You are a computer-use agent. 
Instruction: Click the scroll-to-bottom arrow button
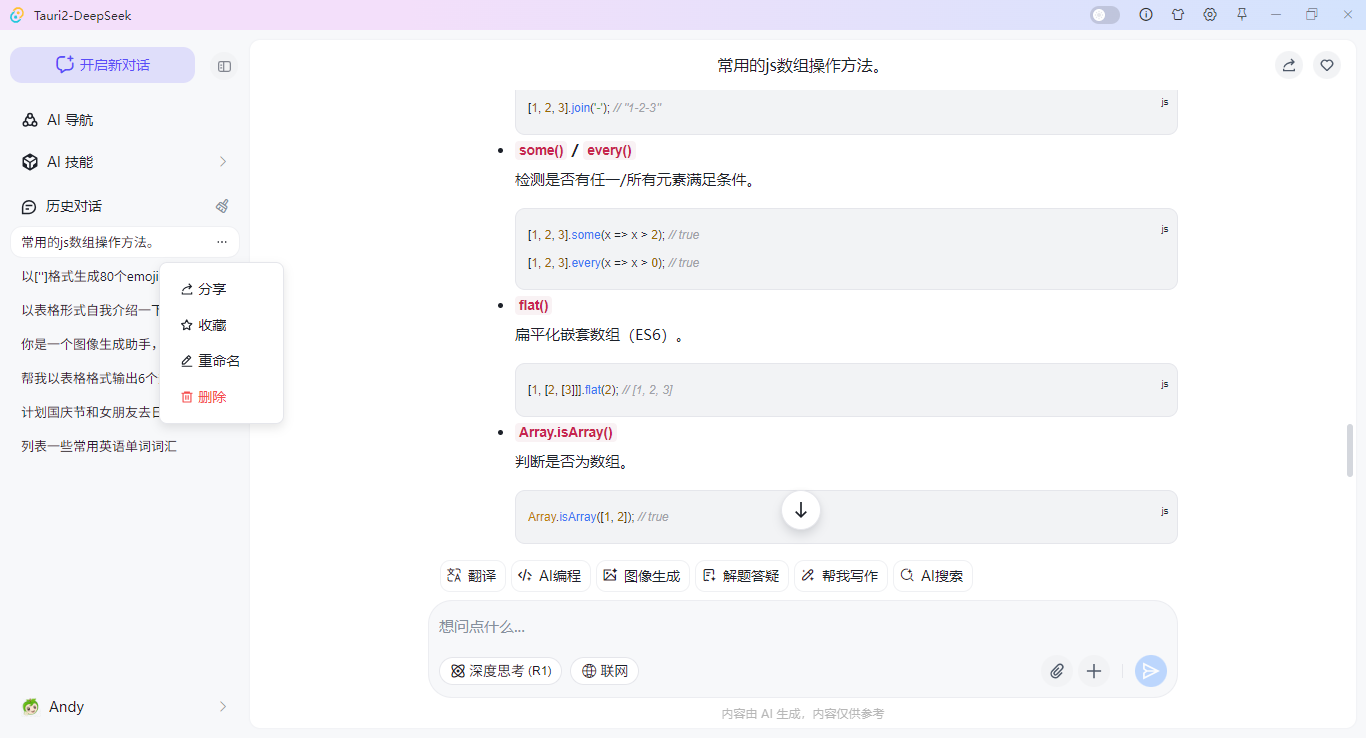pyautogui.click(x=800, y=510)
